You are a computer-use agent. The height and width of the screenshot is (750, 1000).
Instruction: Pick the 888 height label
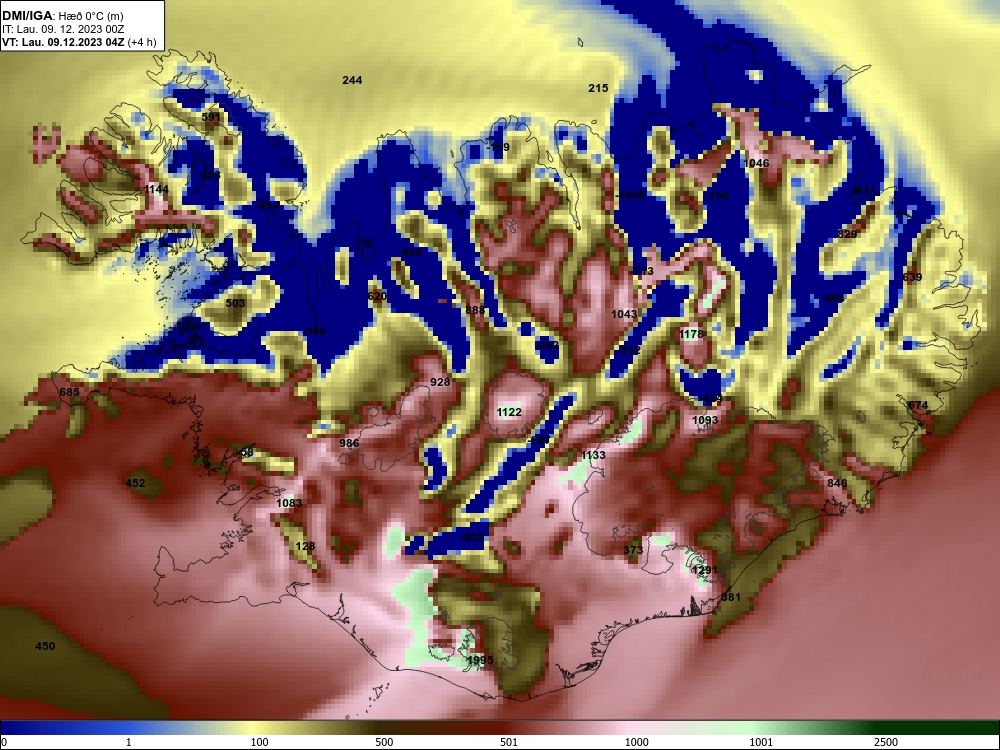point(475,310)
